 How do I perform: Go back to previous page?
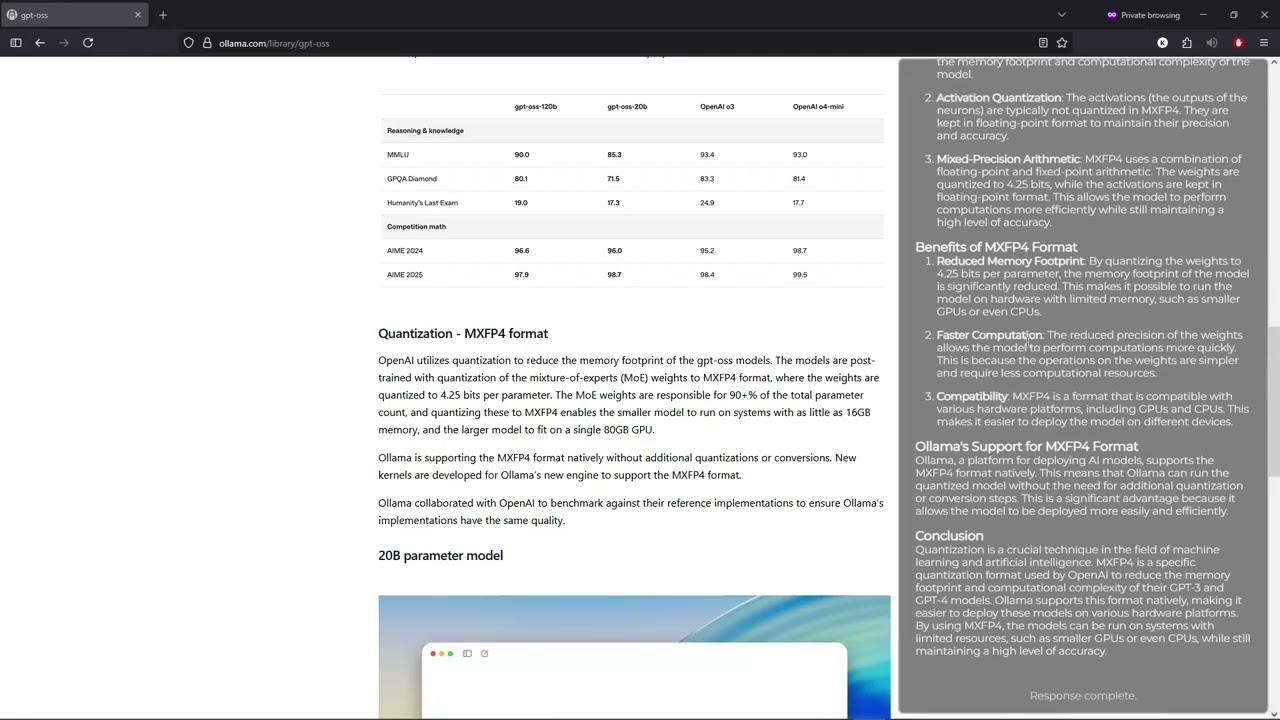(x=40, y=43)
